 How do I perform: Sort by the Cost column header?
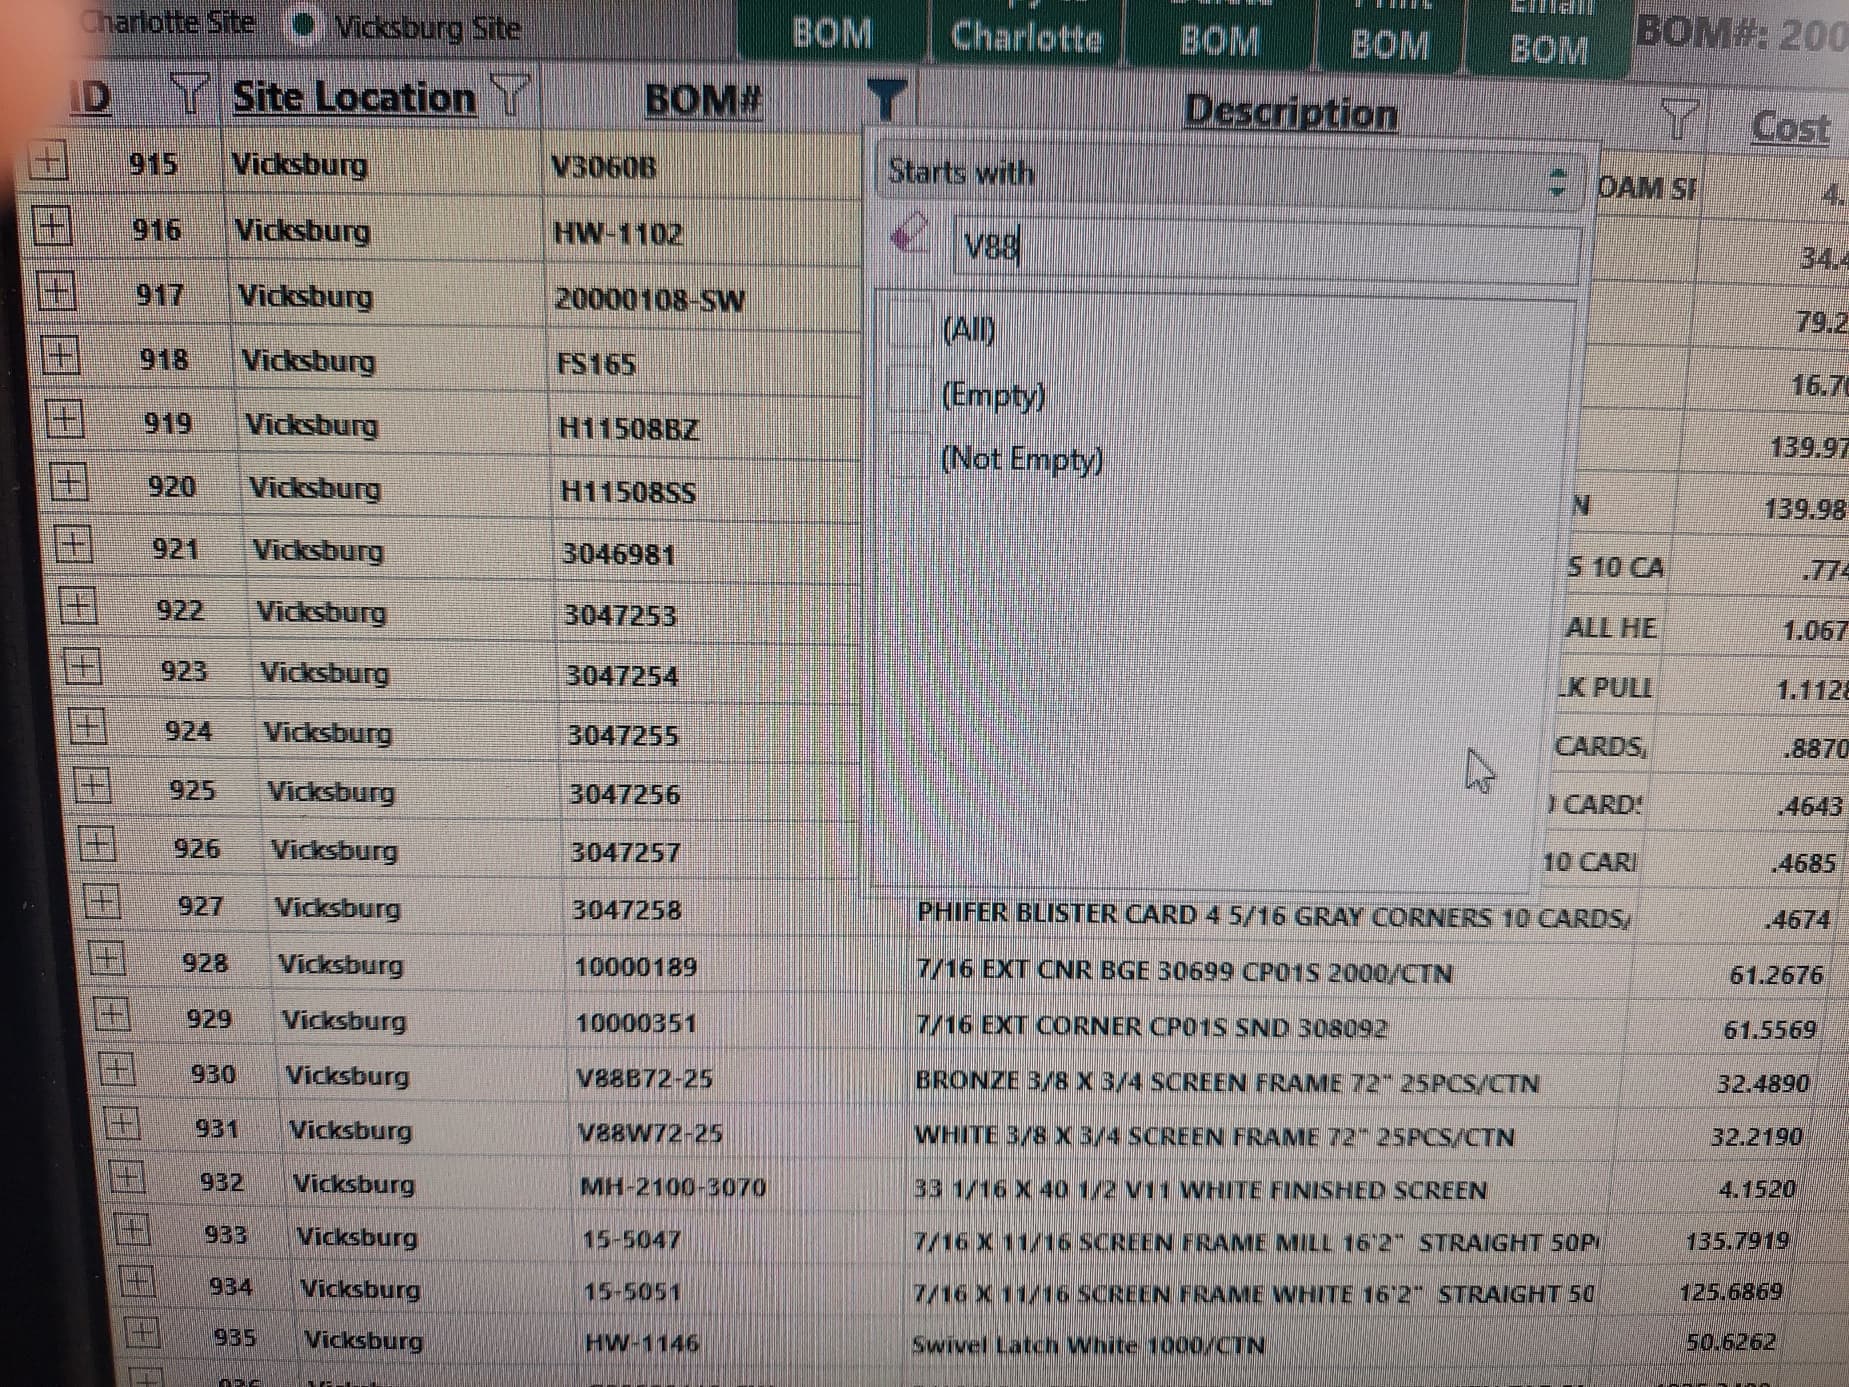point(1791,127)
